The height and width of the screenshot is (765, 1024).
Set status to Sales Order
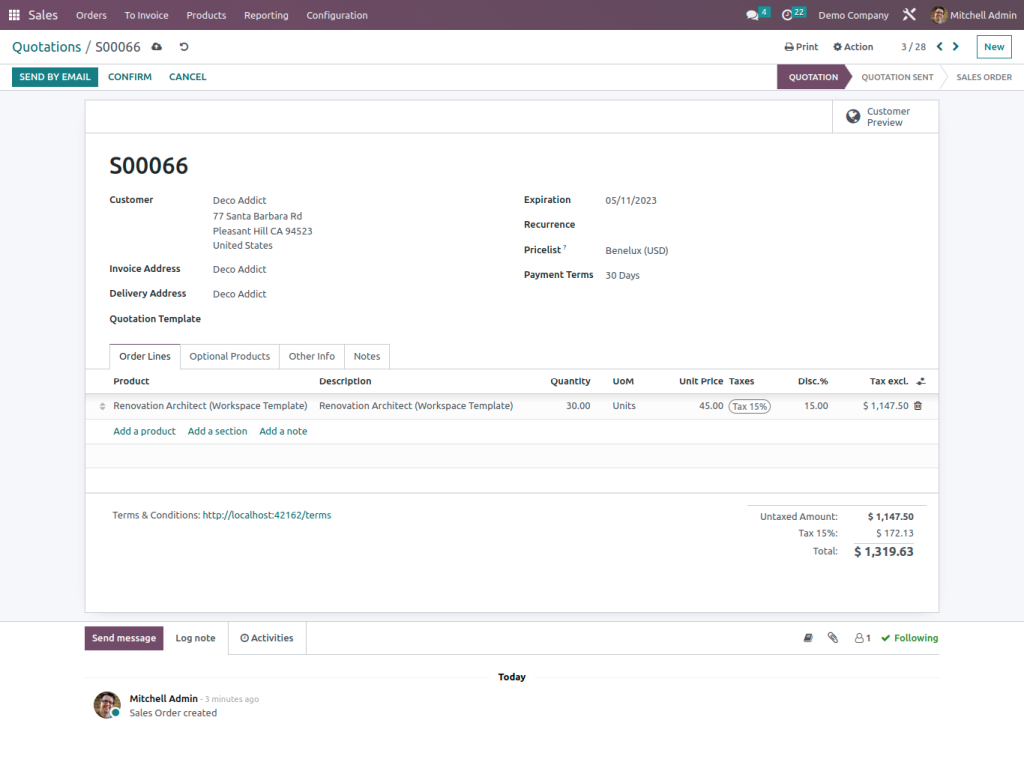click(x=984, y=77)
